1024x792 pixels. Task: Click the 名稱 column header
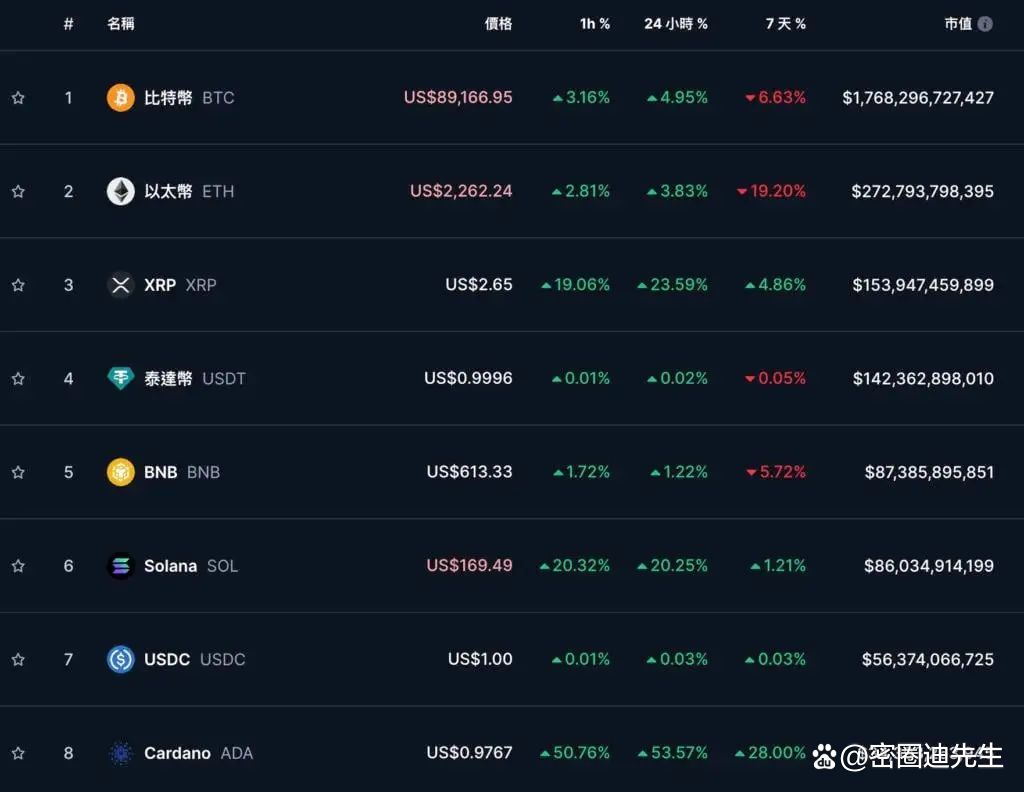tap(120, 23)
